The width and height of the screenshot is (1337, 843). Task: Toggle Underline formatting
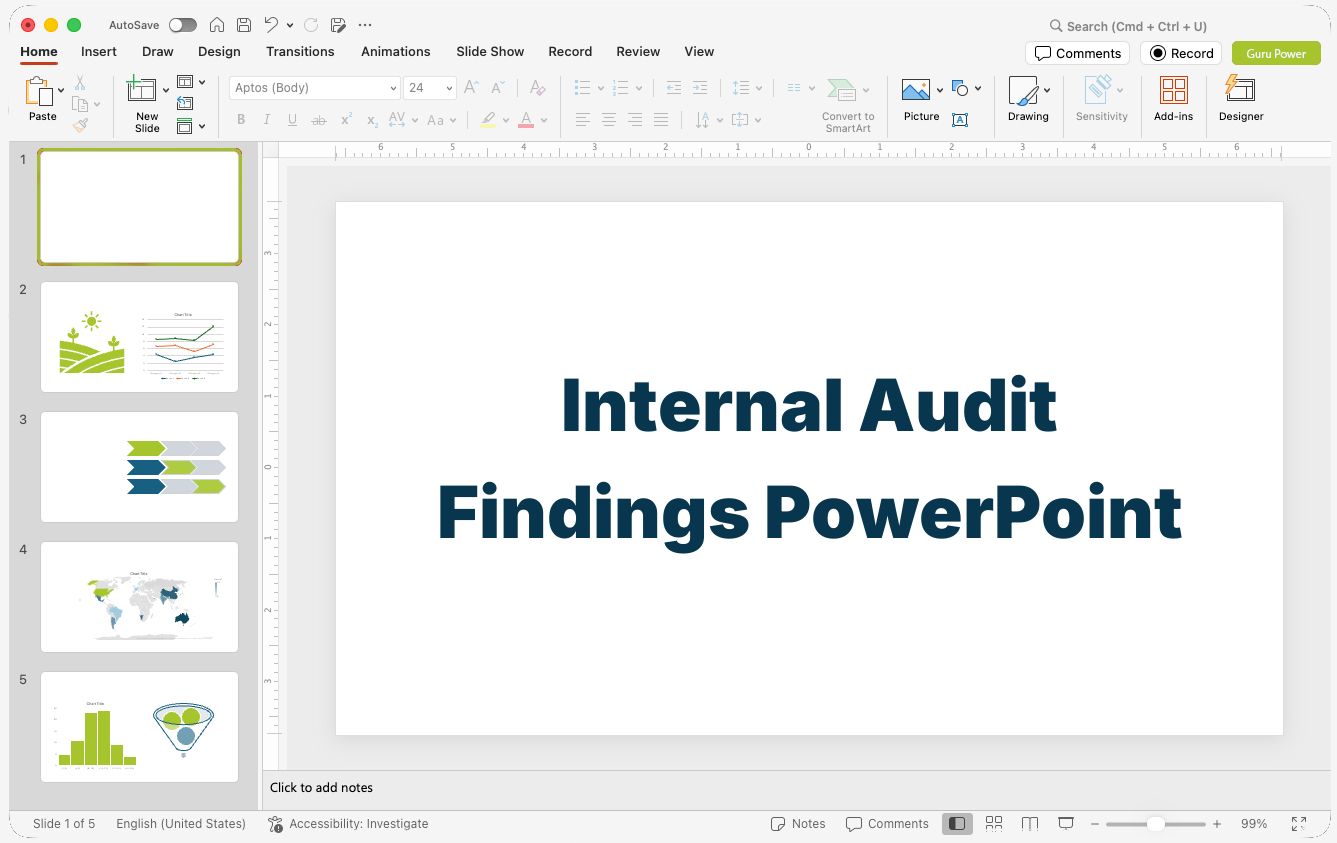292,120
